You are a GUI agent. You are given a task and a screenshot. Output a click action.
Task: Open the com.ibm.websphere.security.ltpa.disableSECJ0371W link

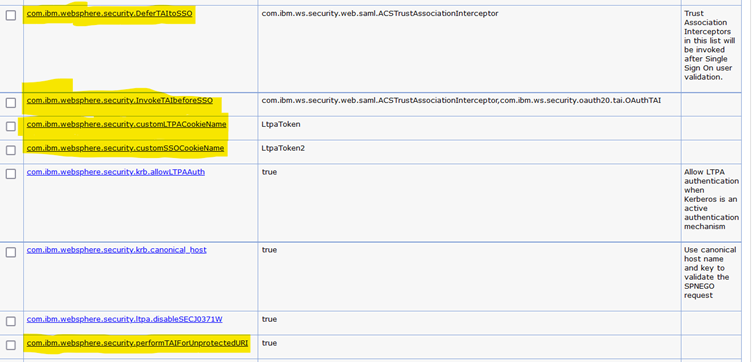click(x=125, y=319)
